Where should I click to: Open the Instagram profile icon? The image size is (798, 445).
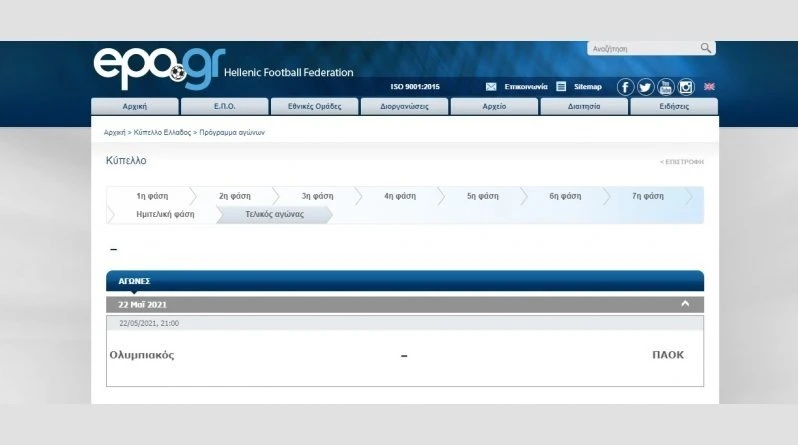[x=686, y=87]
